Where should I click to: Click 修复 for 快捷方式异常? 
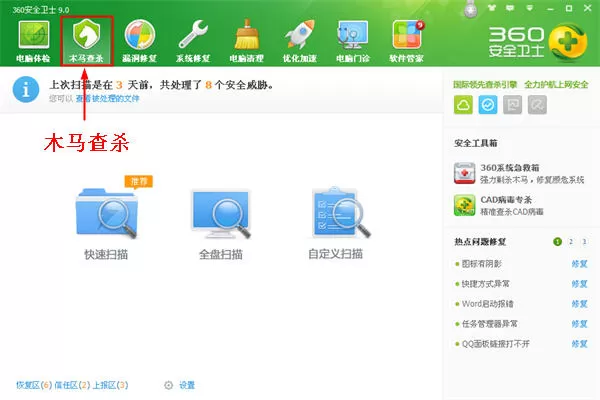click(x=579, y=284)
